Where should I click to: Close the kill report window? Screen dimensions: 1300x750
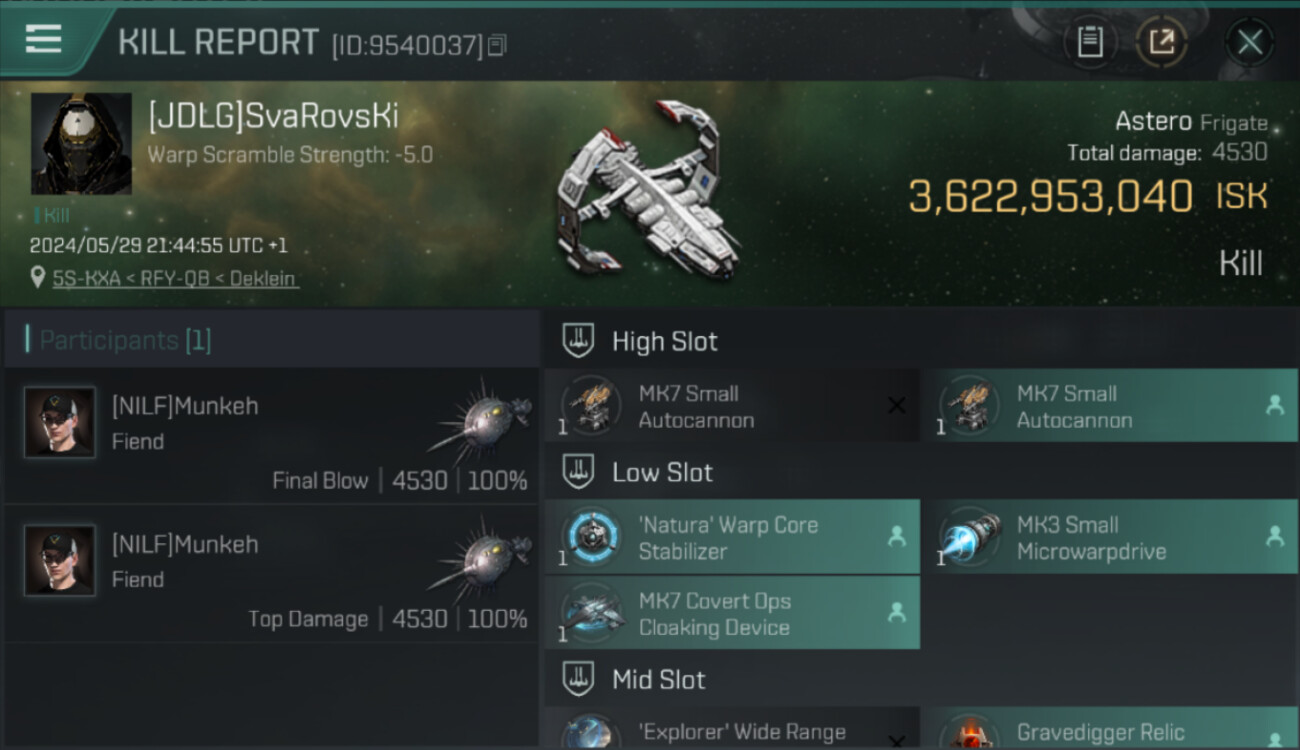[1250, 42]
